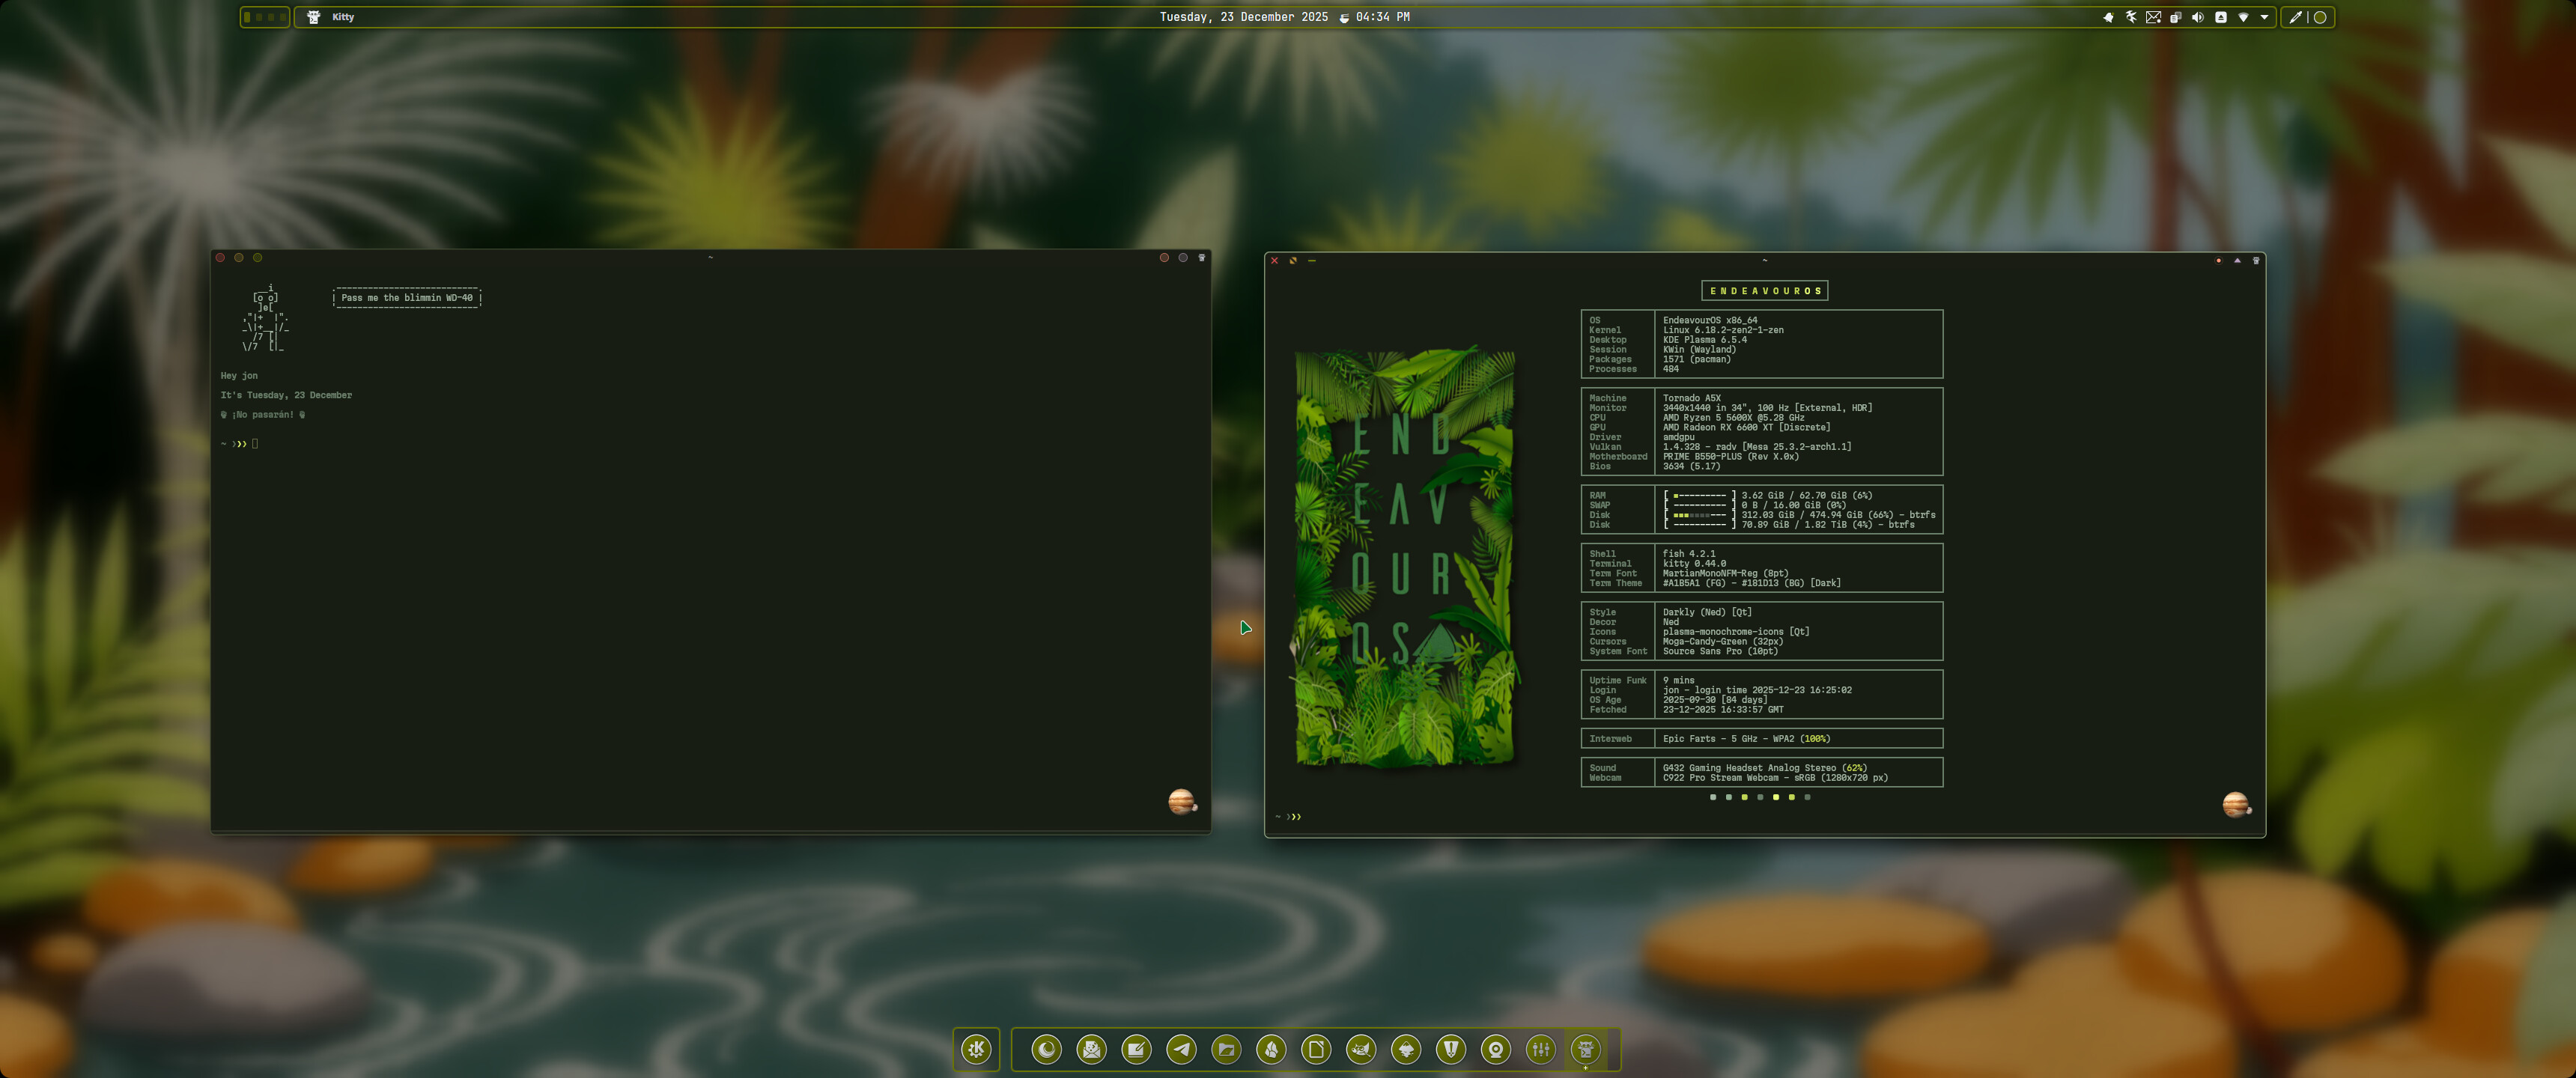This screenshot has height=1078, width=2576.
Task: Click the webcam value "C922 Pro Stream Webcam"
Action: pyautogui.click(x=1720, y=778)
